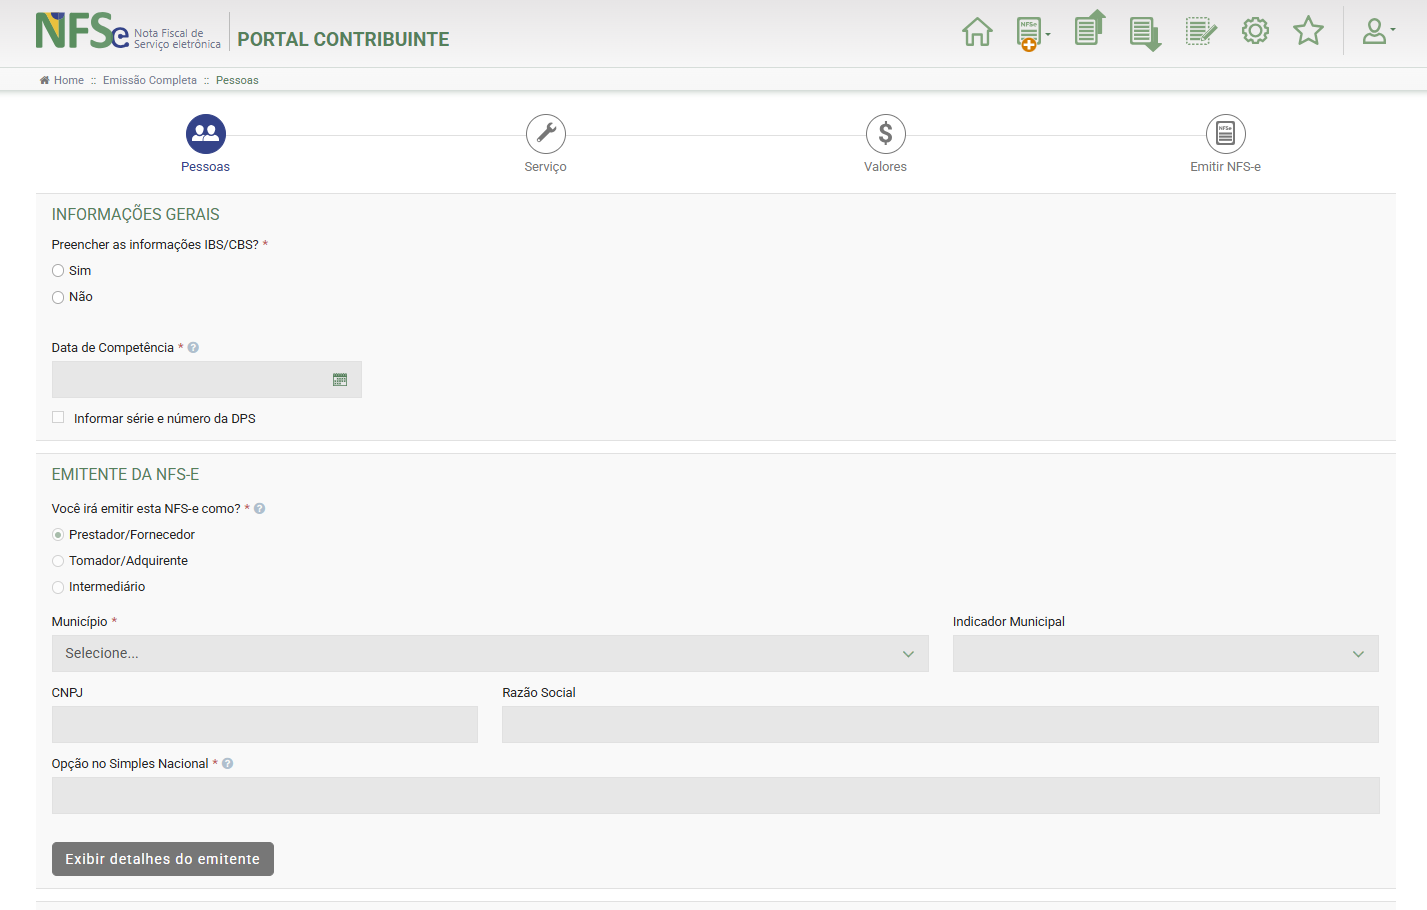Open the favorites star icon
The image size is (1427, 910).
[1308, 31]
